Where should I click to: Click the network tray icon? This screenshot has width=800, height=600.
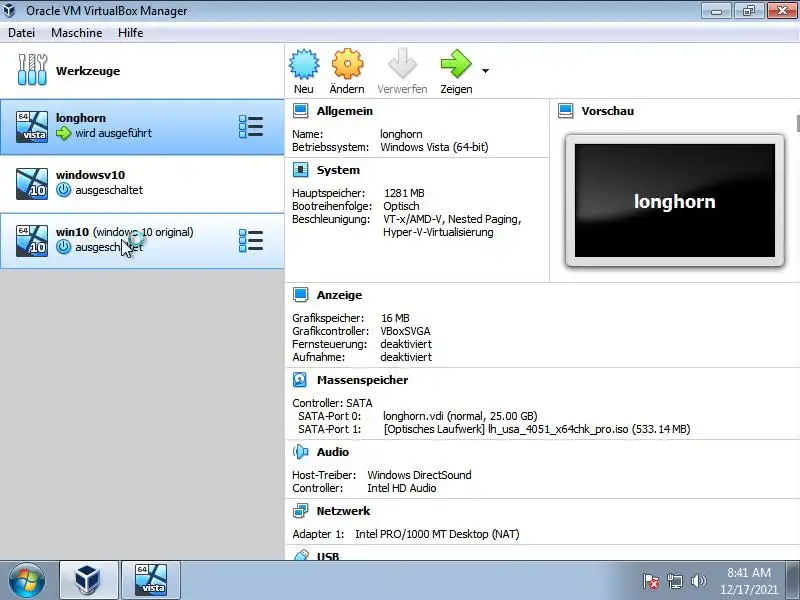(x=674, y=581)
